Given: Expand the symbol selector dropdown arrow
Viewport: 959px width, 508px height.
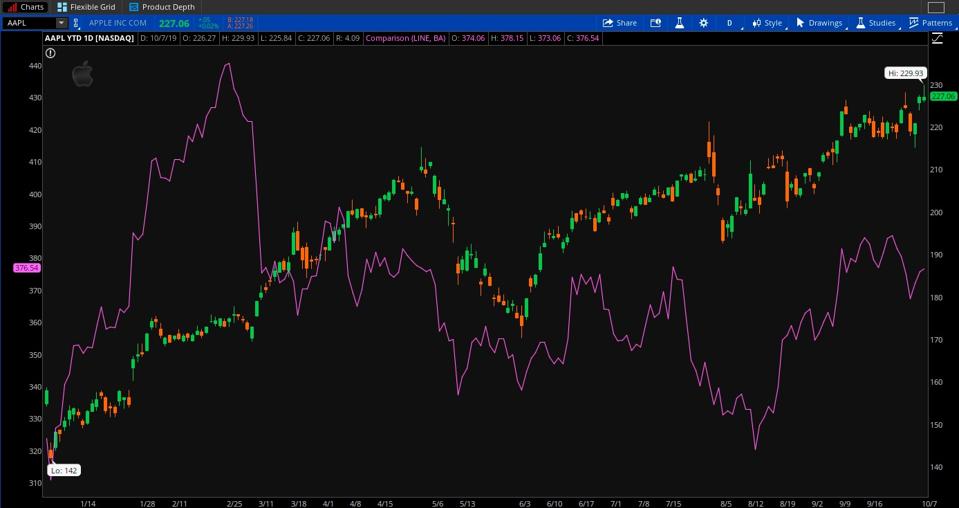Looking at the screenshot, I should coord(61,23).
